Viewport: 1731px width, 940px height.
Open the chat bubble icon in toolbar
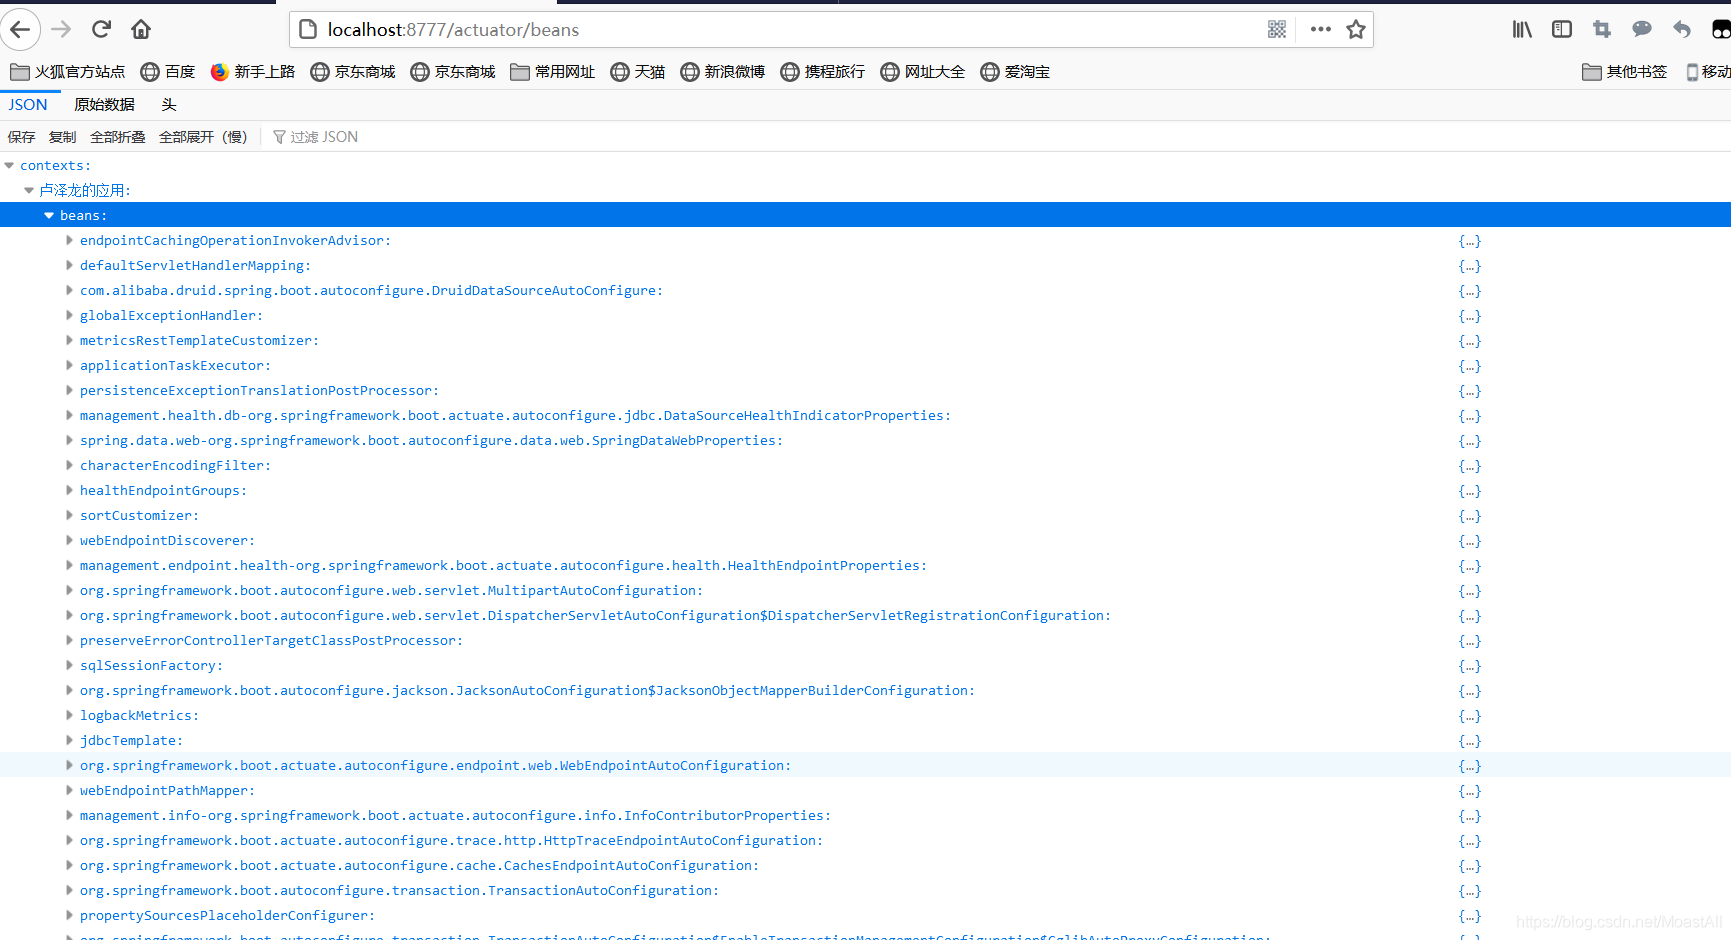tap(1642, 29)
